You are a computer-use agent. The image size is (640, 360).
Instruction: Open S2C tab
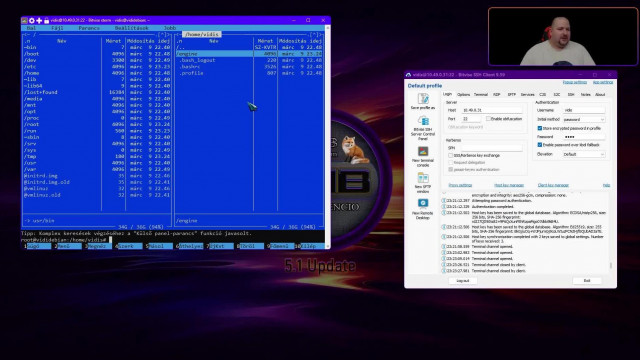[557, 95]
